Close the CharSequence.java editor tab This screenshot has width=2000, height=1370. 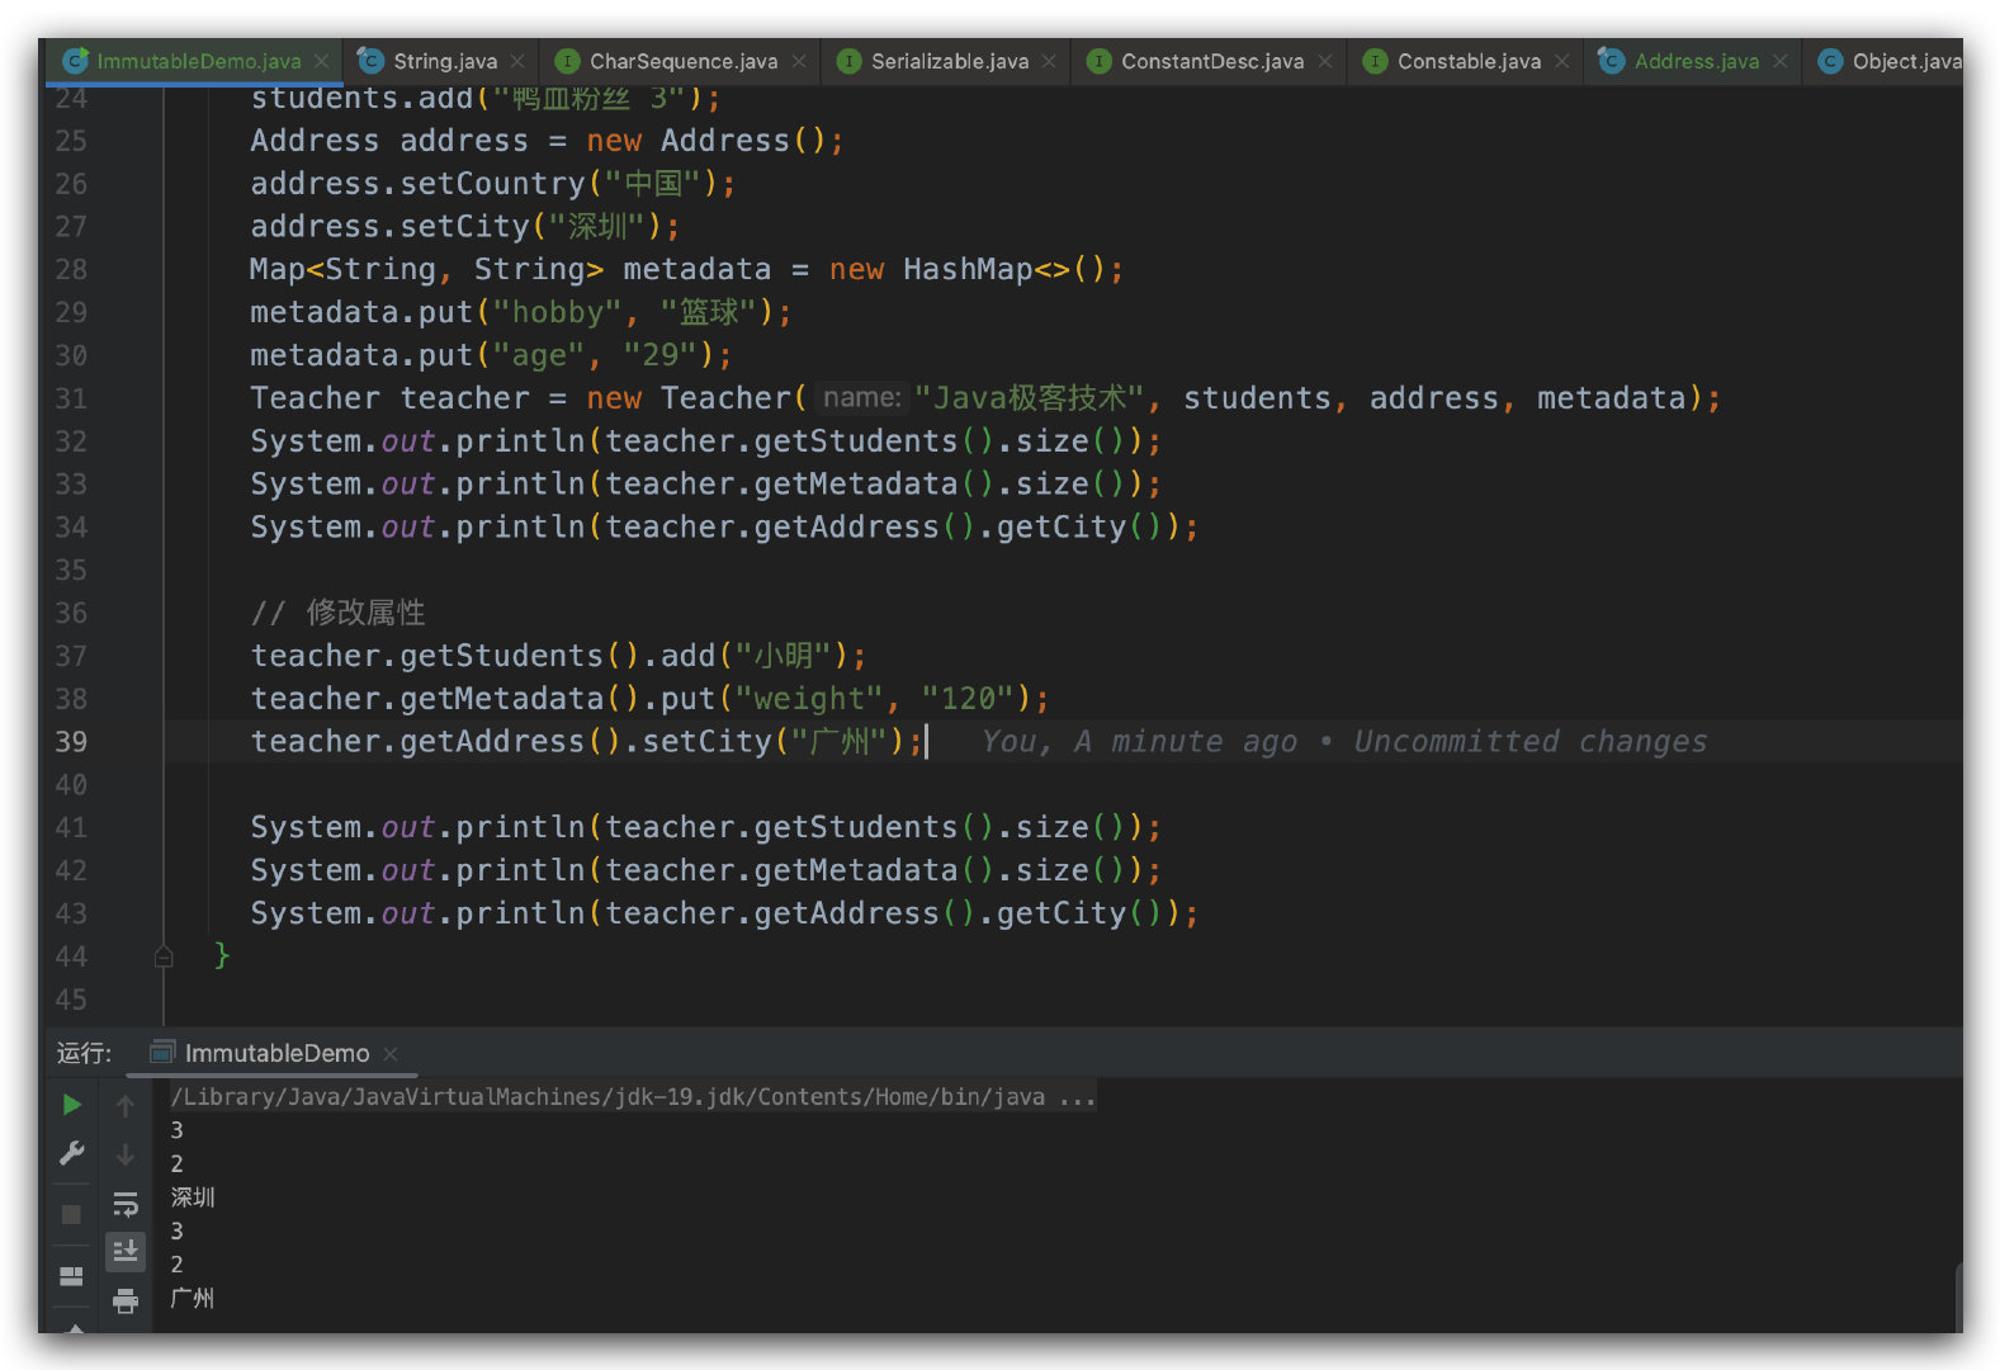(798, 61)
